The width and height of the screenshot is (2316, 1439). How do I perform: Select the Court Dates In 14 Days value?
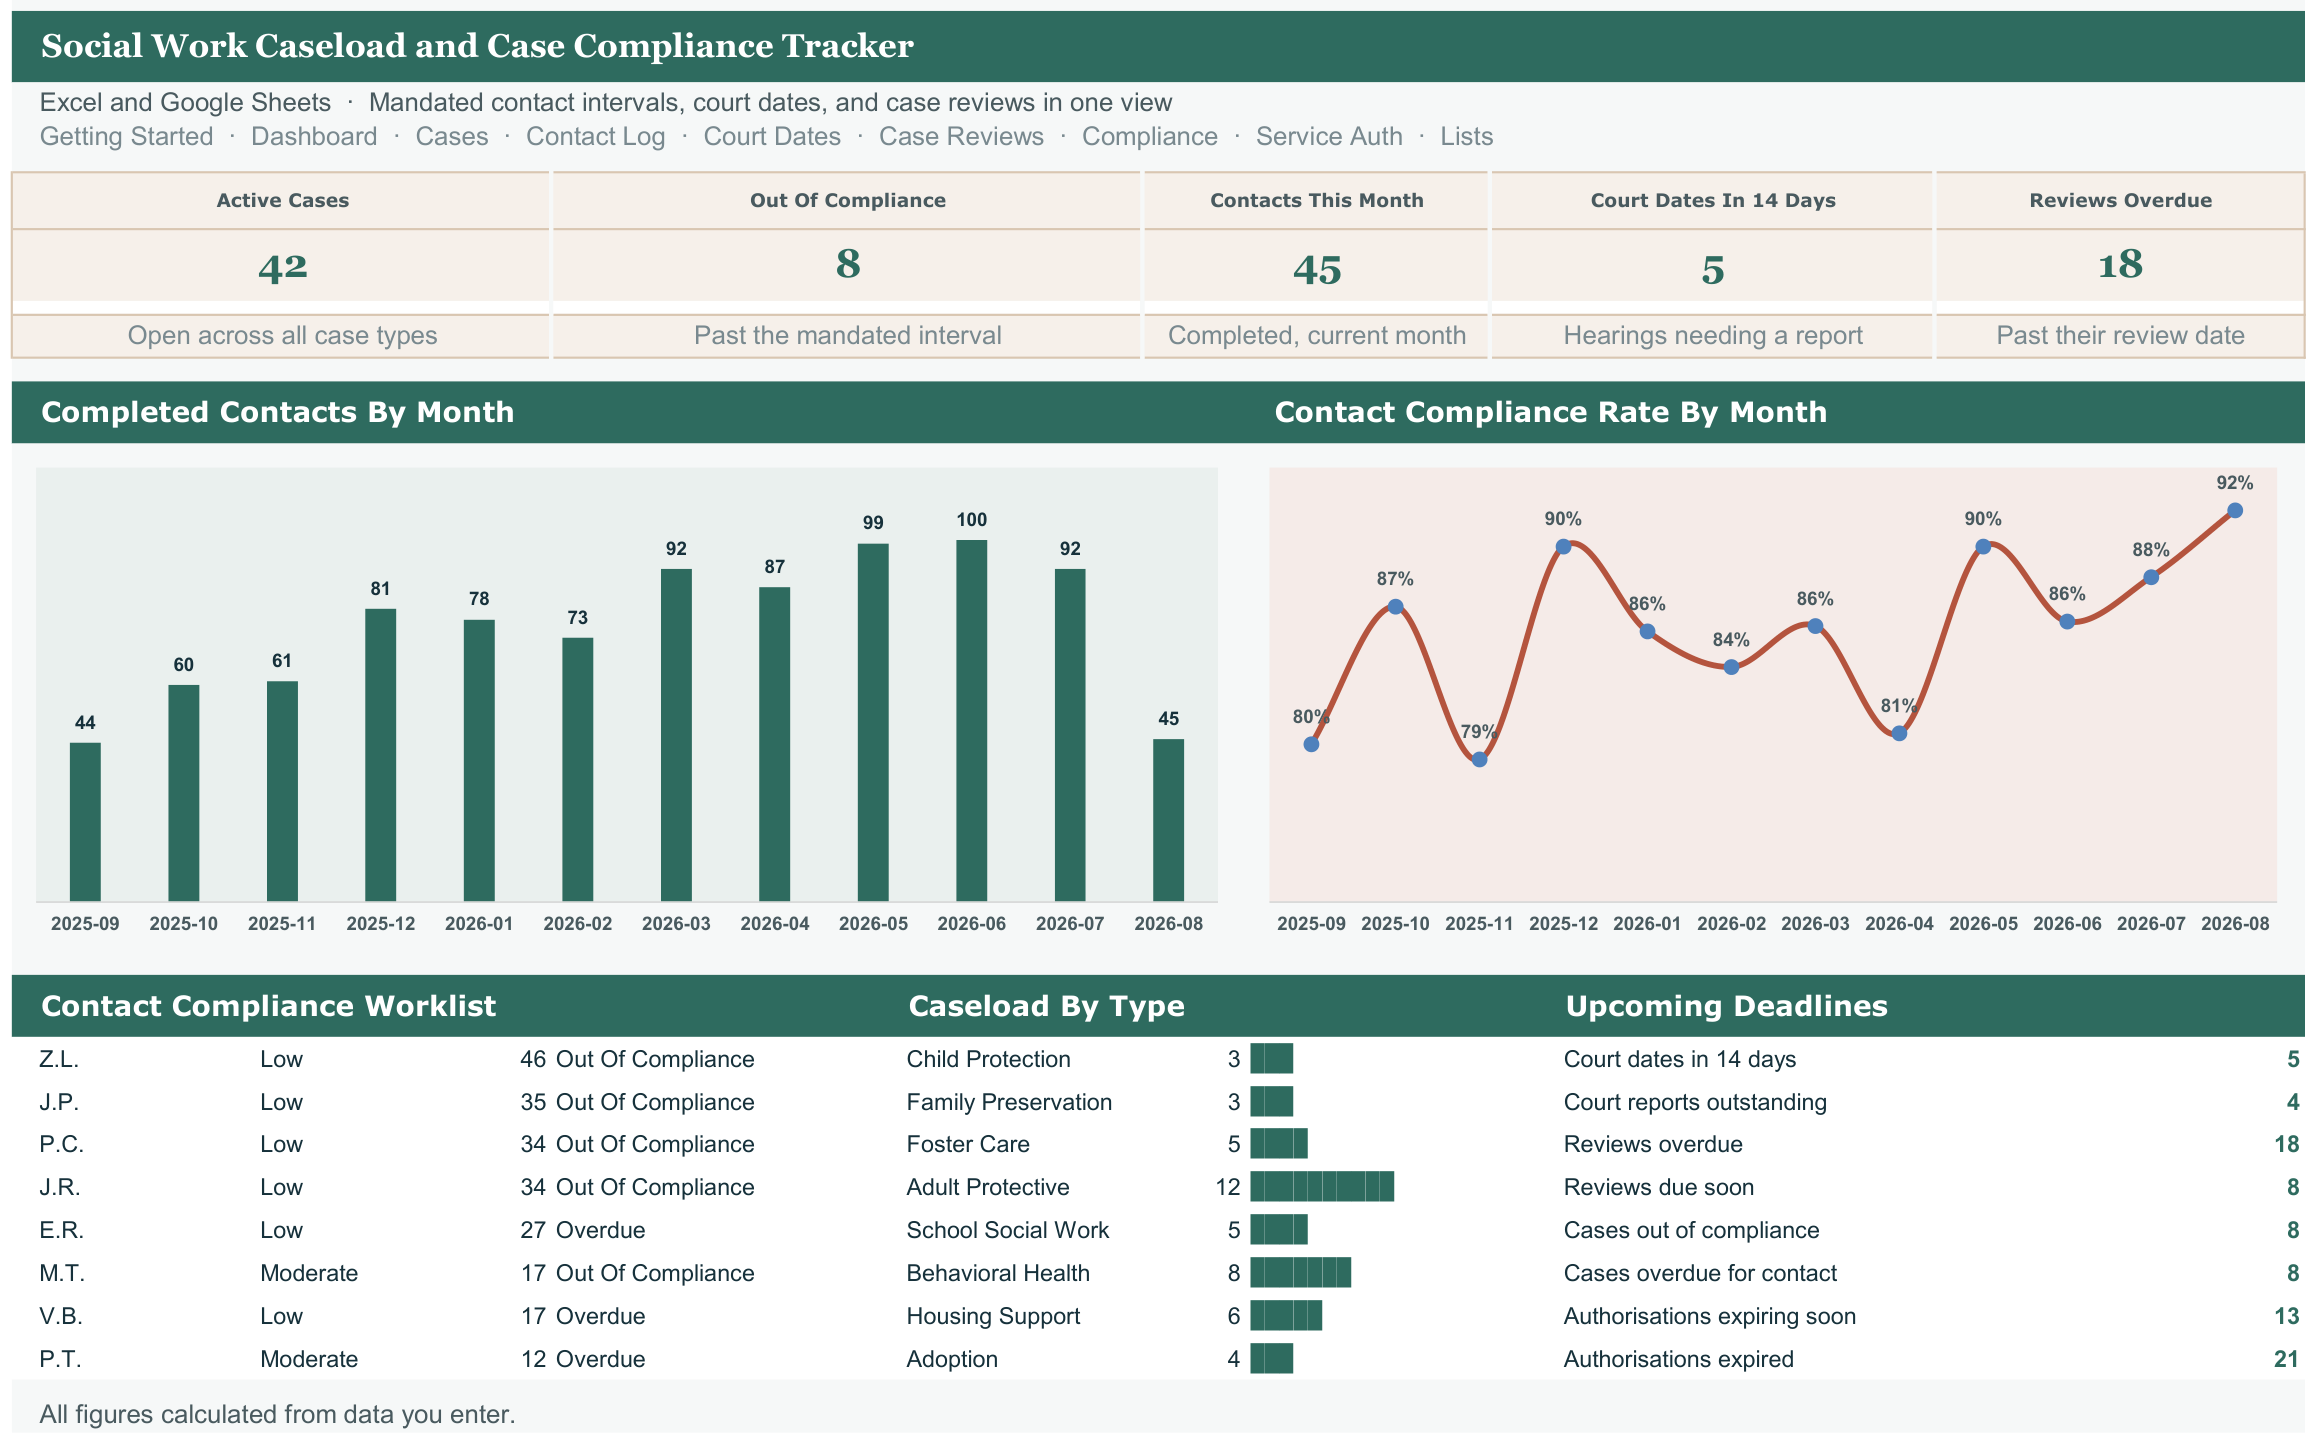click(1713, 269)
